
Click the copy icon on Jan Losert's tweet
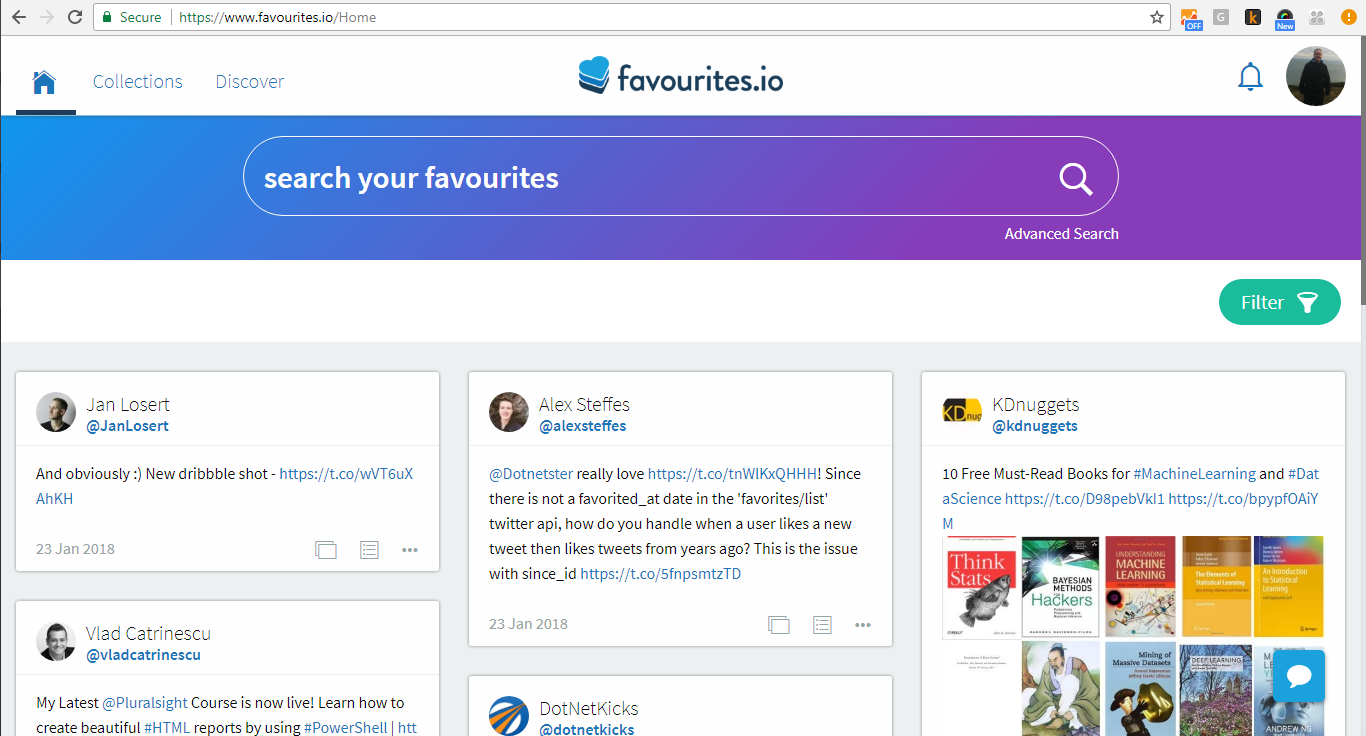point(325,549)
